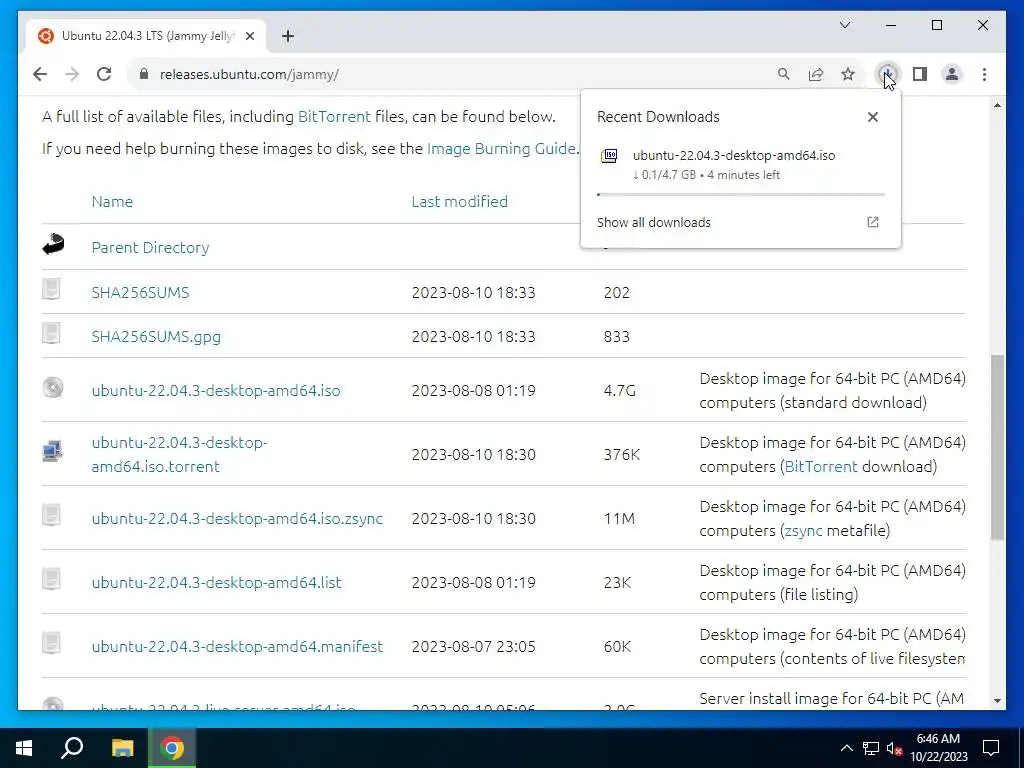Click the page vertical scrollbar thumb

click(997, 447)
